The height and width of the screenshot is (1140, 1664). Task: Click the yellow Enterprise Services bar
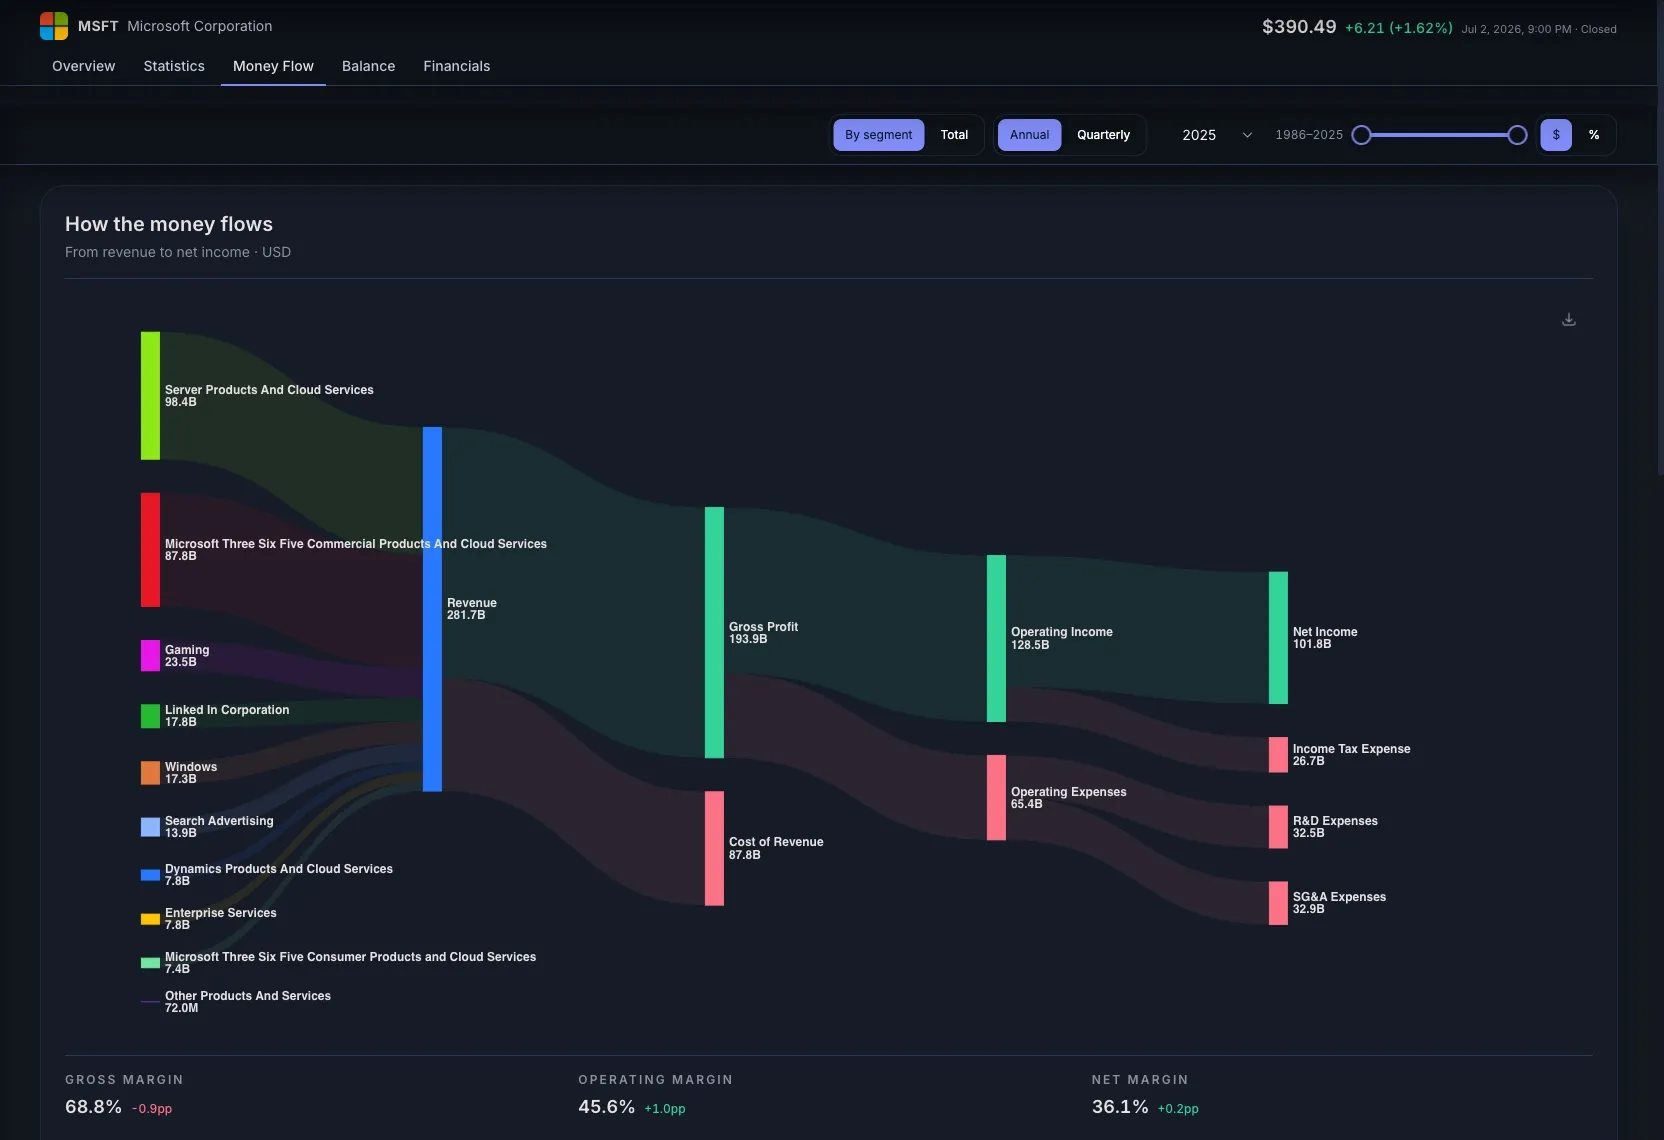pyautogui.click(x=150, y=919)
